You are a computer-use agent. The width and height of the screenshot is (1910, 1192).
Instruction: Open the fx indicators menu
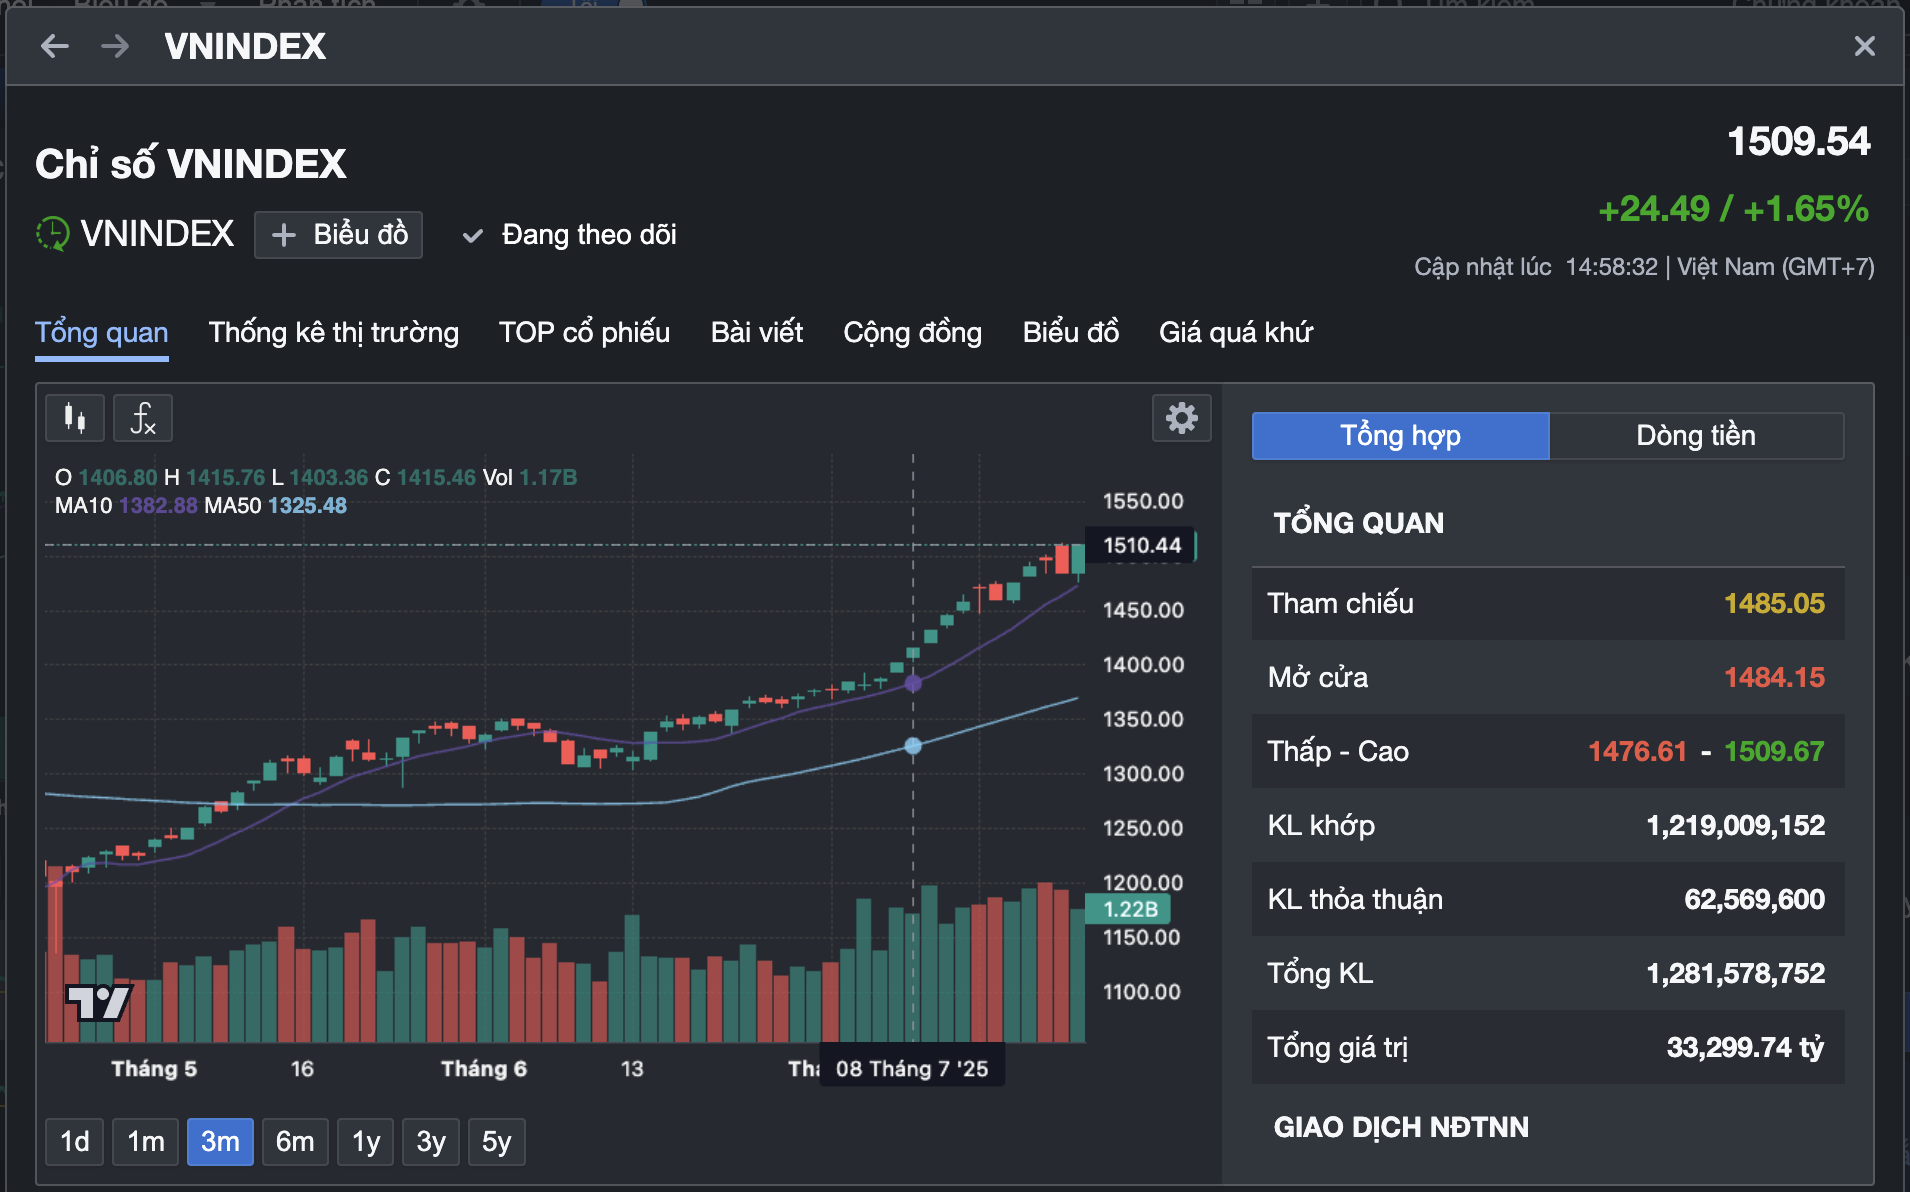pos(143,418)
